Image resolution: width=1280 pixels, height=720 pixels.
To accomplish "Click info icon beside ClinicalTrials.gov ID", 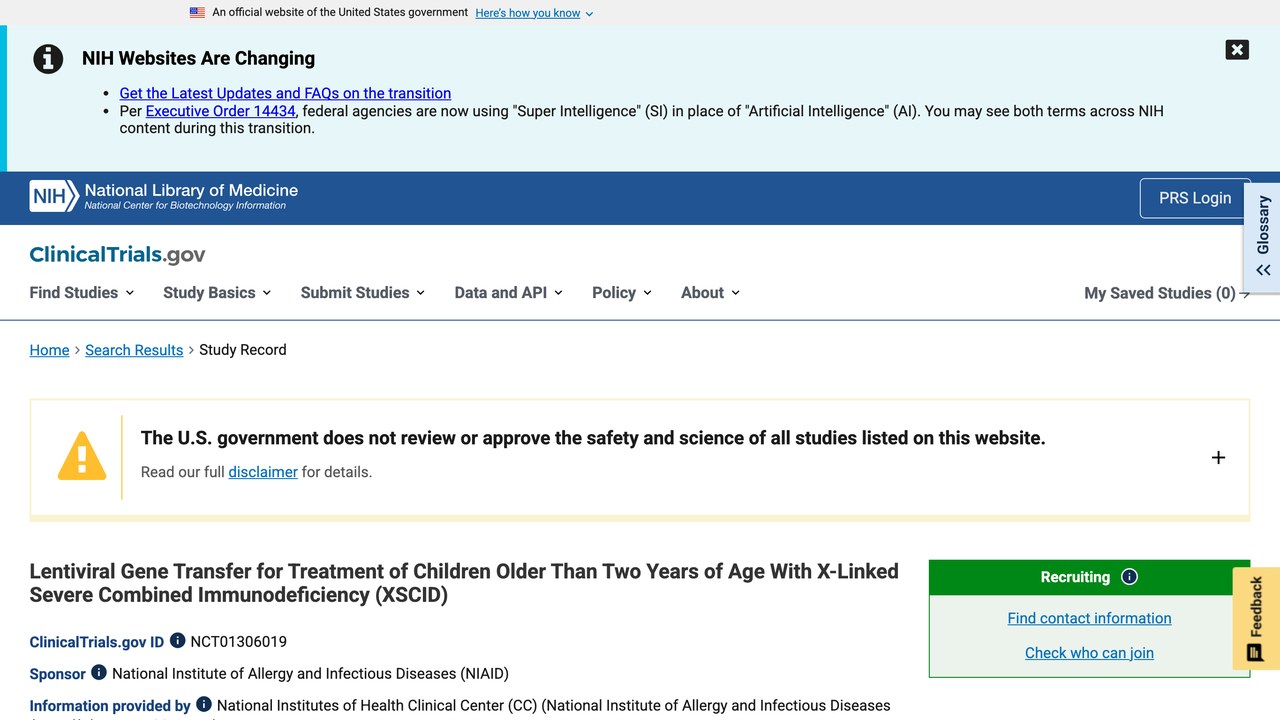I will [x=177, y=641].
